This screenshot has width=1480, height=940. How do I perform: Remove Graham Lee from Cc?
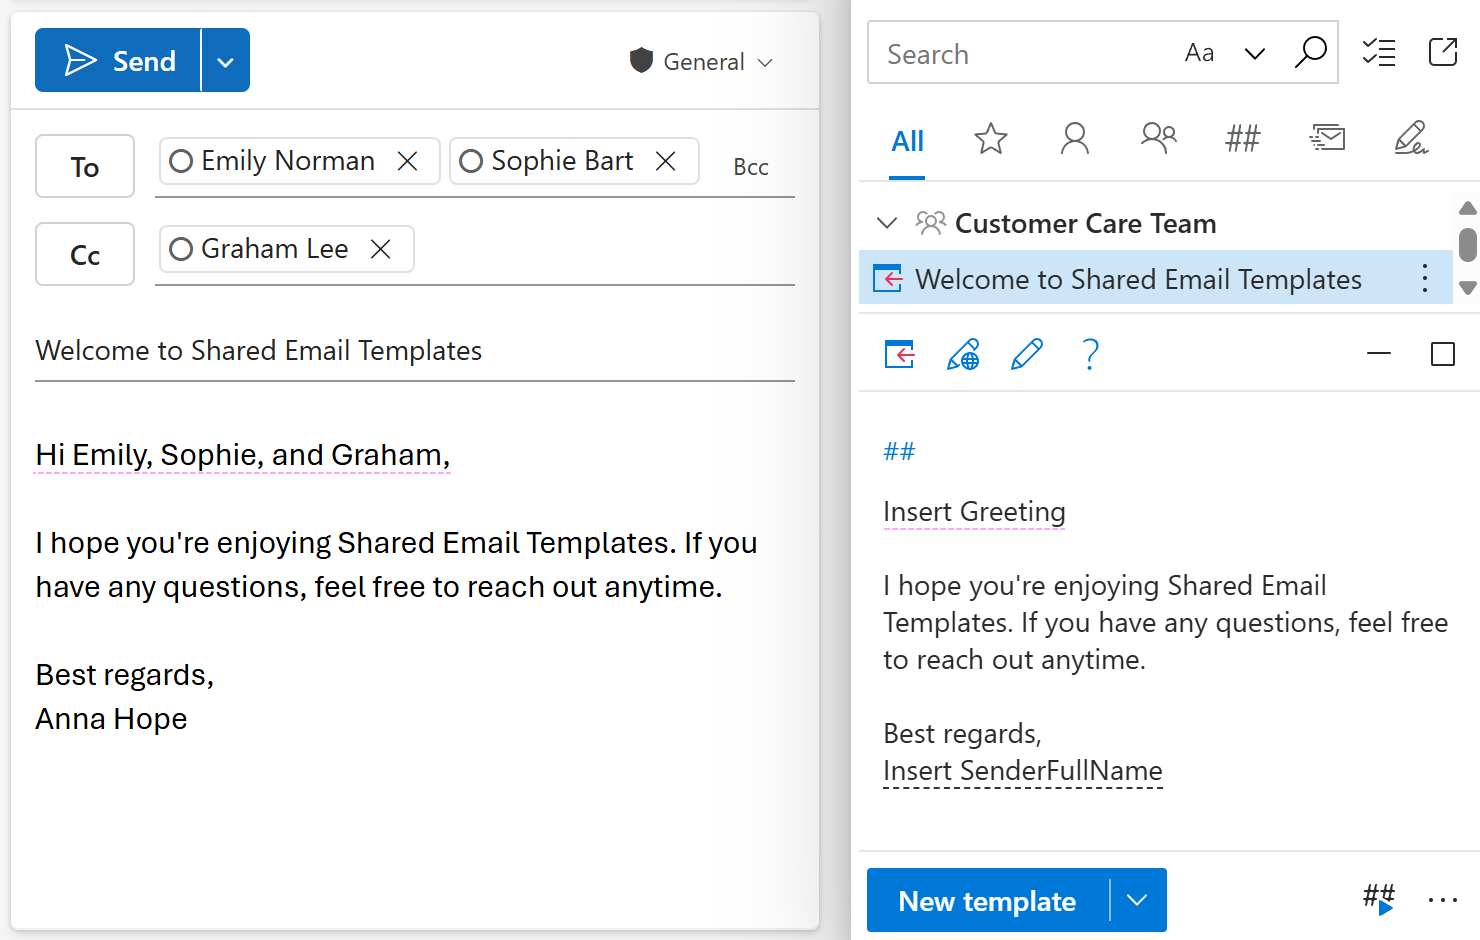point(380,249)
